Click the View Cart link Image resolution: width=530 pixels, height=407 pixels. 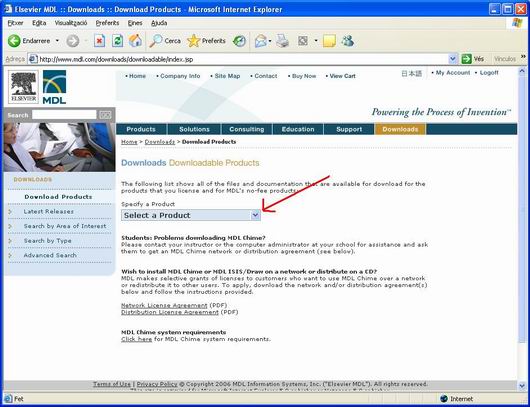tap(342, 76)
